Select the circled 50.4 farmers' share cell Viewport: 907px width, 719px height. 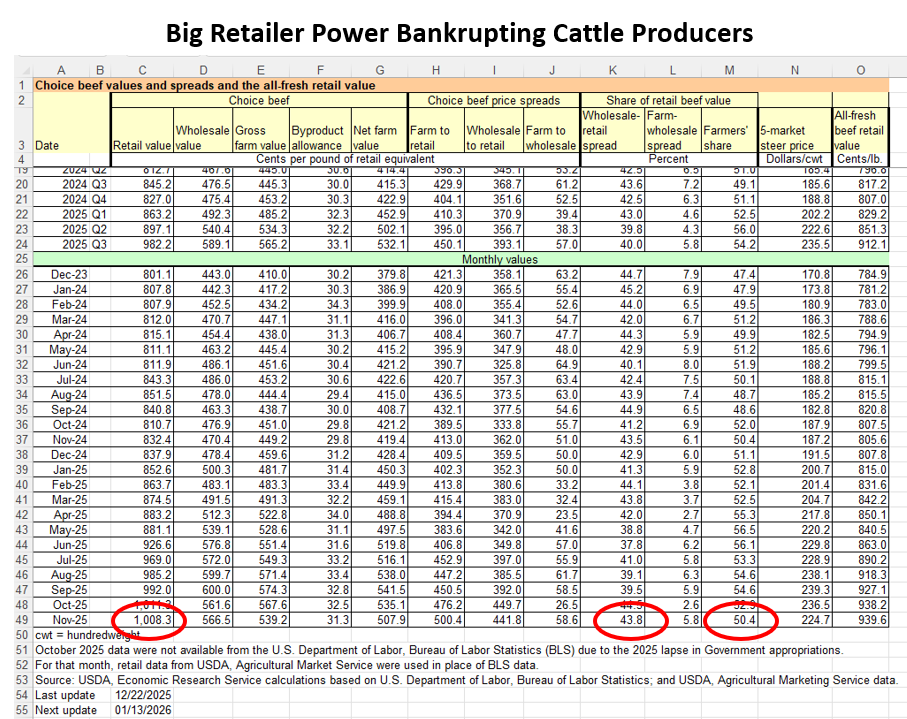pyautogui.click(x=737, y=620)
